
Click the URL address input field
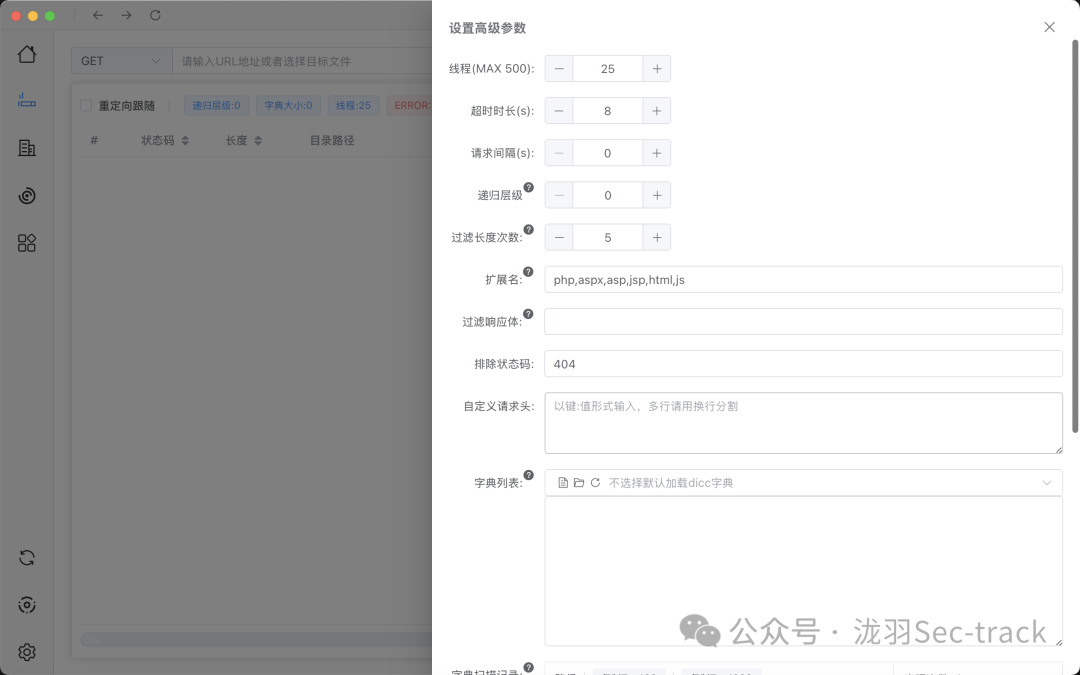tap(303, 61)
